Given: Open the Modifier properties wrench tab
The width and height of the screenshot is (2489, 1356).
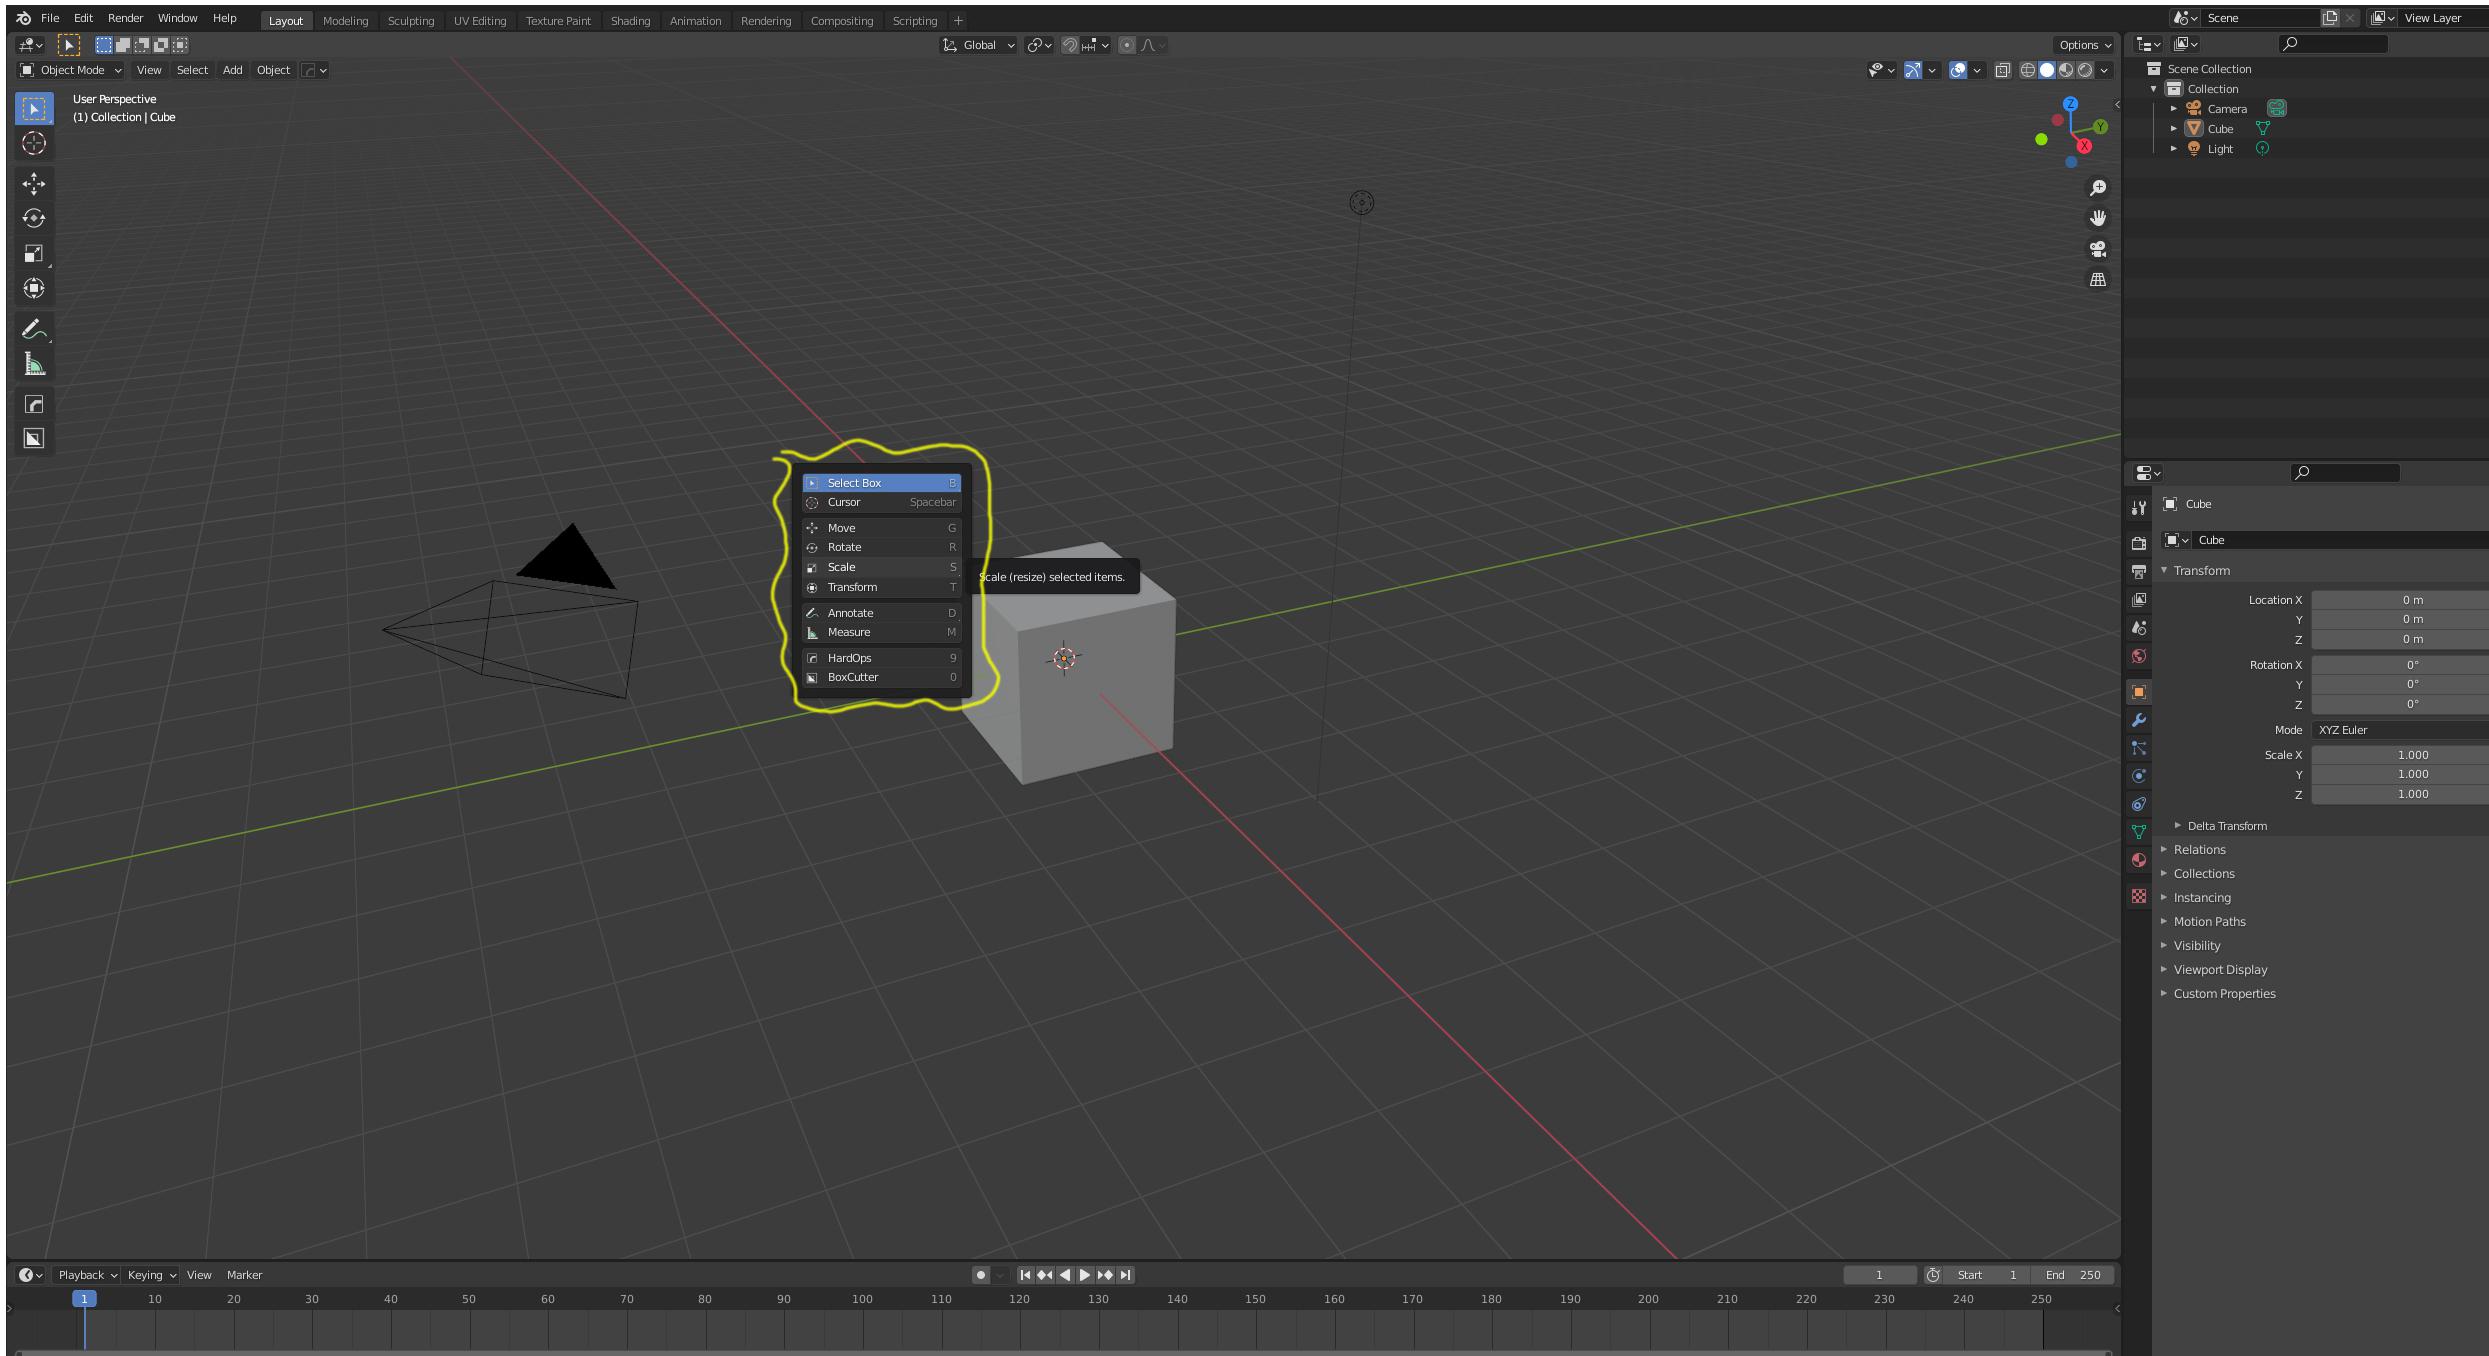Looking at the screenshot, I should [2139, 720].
